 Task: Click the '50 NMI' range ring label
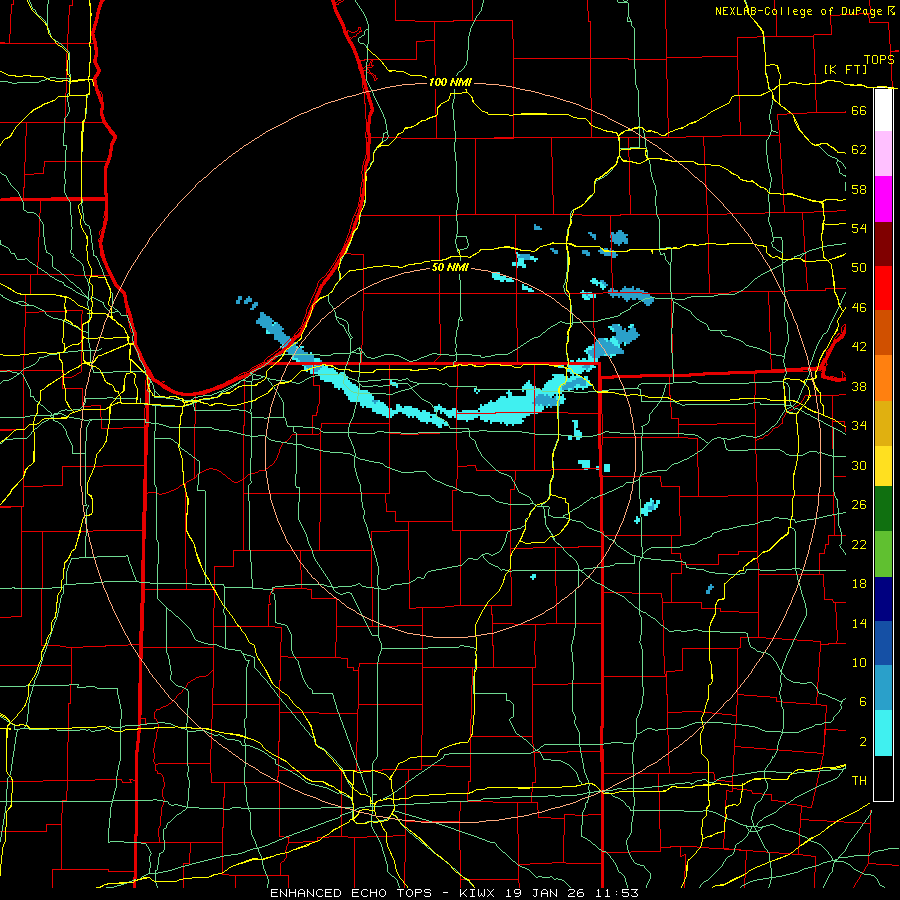pyautogui.click(x=450, y=267)
